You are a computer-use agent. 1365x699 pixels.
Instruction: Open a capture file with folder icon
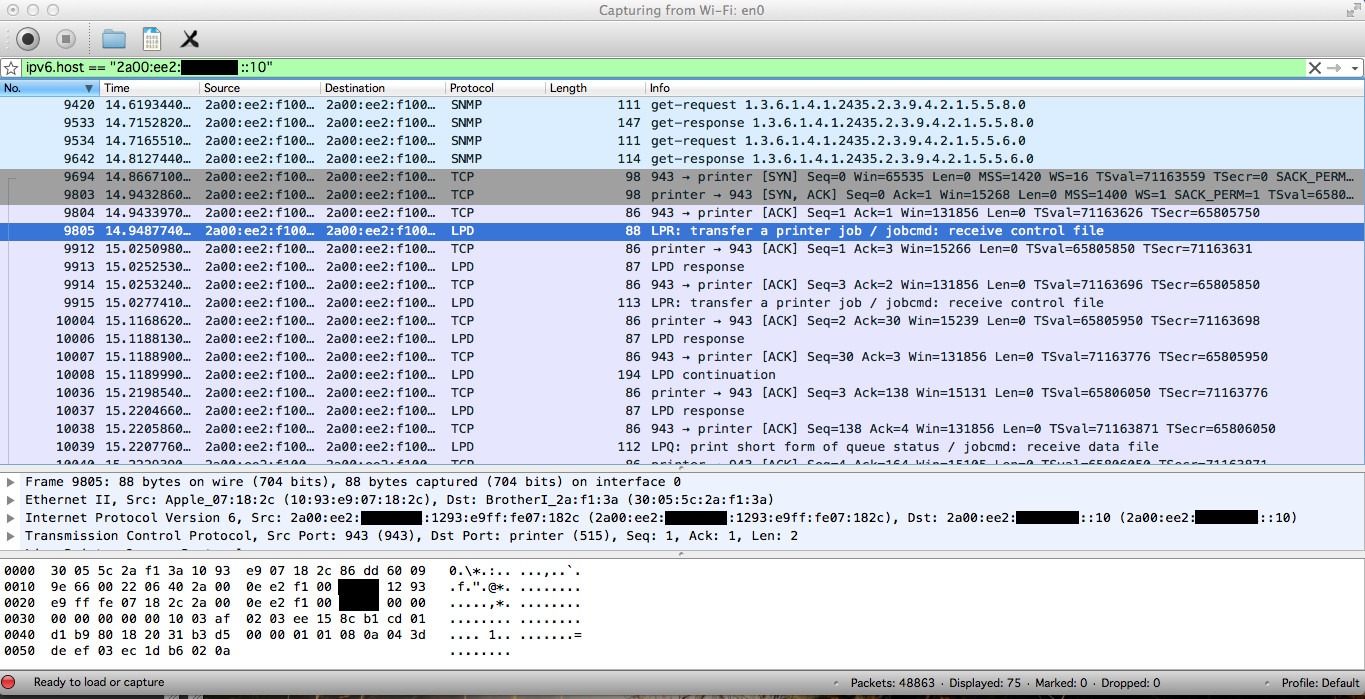click(114, 39)
